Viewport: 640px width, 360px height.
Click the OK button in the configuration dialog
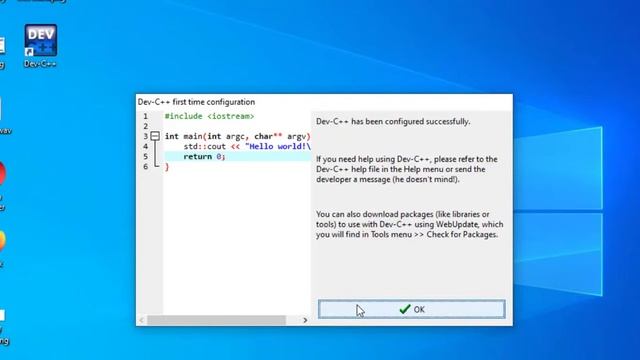tap(411, 309)
